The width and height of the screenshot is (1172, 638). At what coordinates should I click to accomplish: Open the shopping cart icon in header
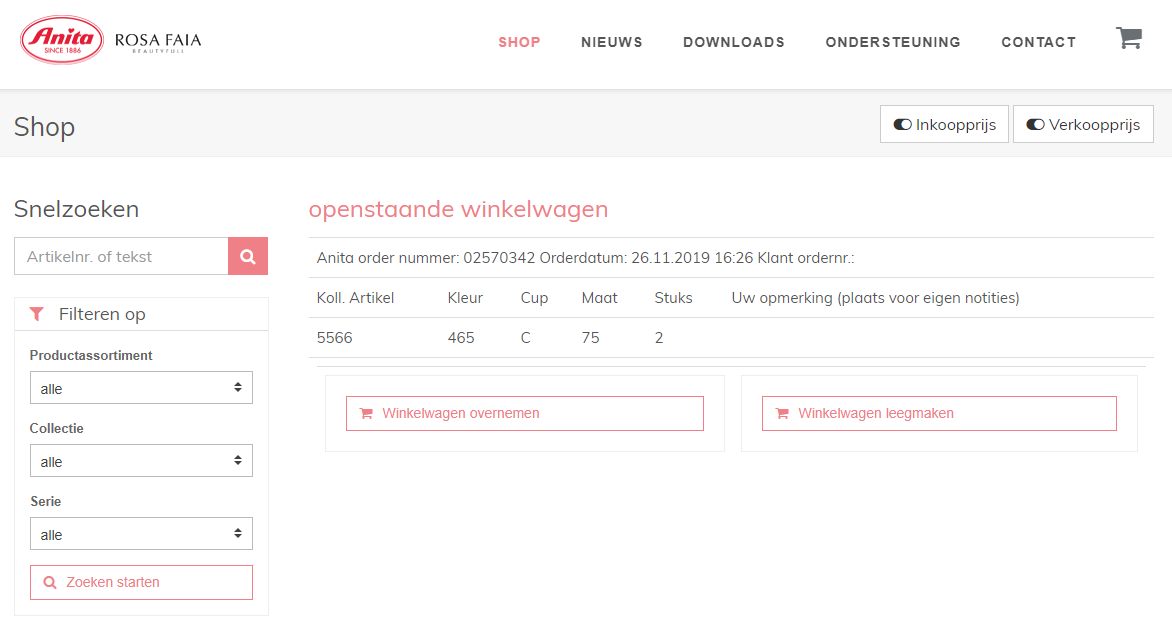coord(1128,39)
